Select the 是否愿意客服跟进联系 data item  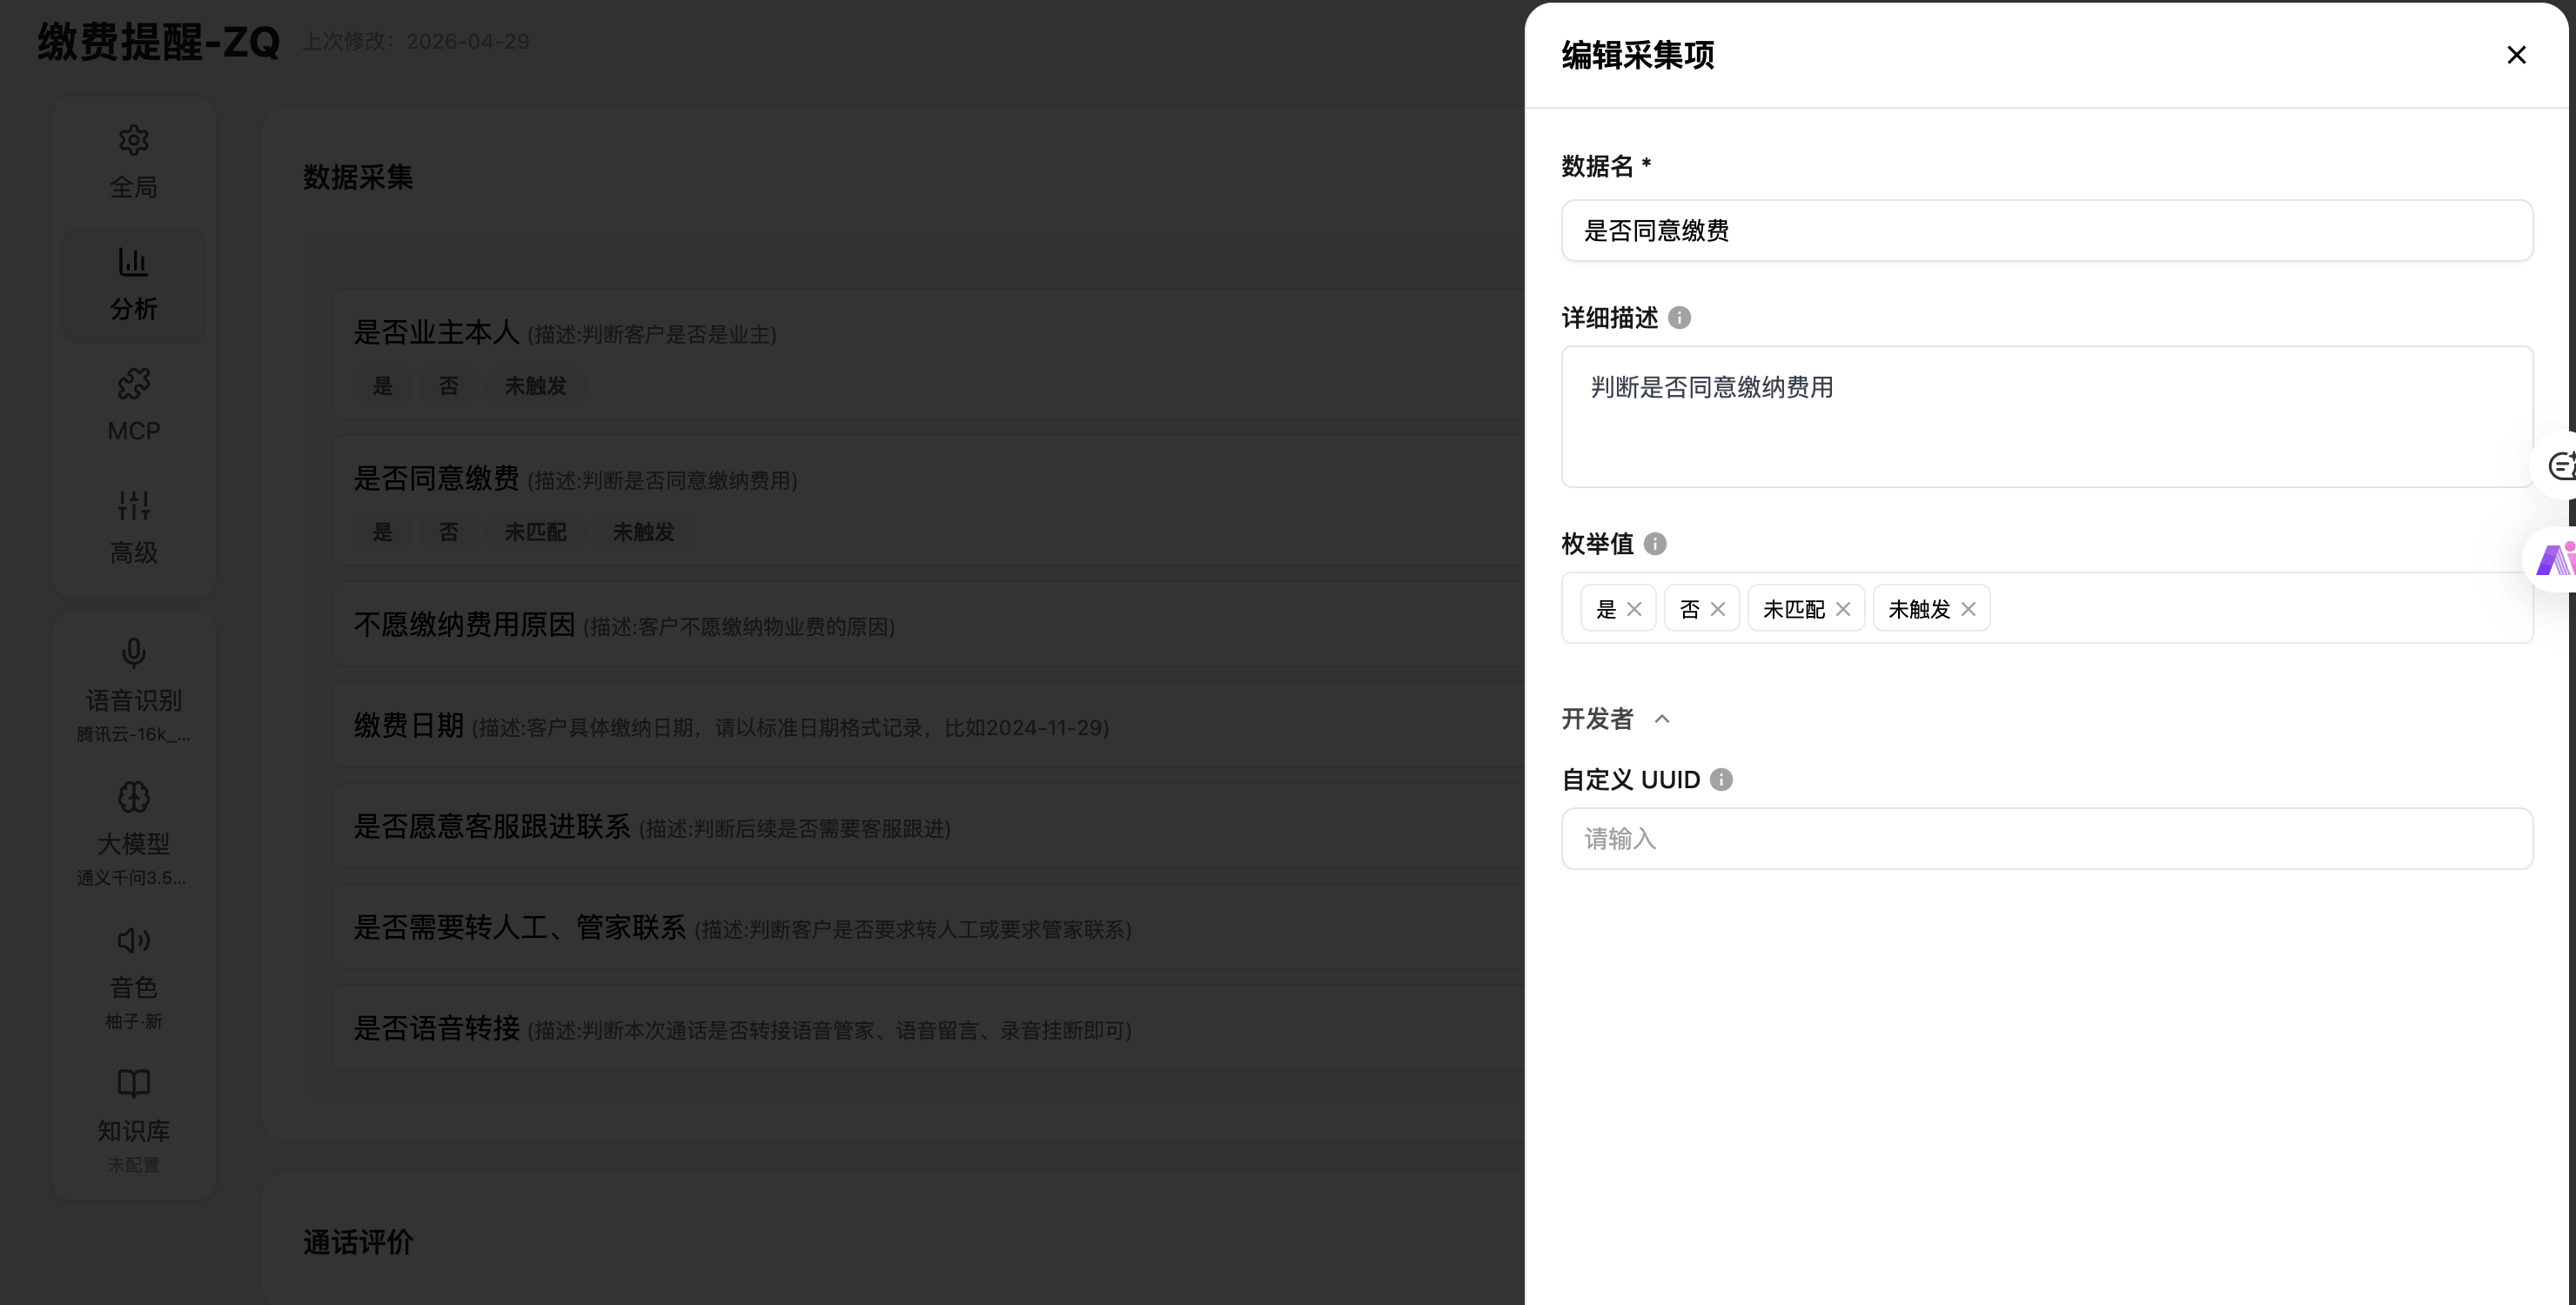coord(928,826)
